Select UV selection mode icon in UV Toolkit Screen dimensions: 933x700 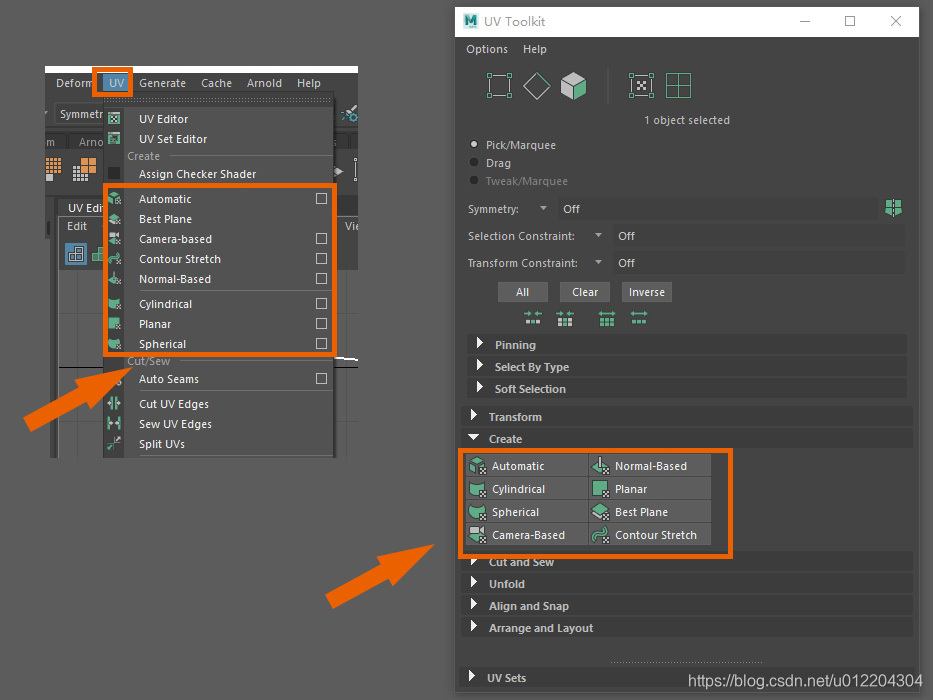click(499, 86)
